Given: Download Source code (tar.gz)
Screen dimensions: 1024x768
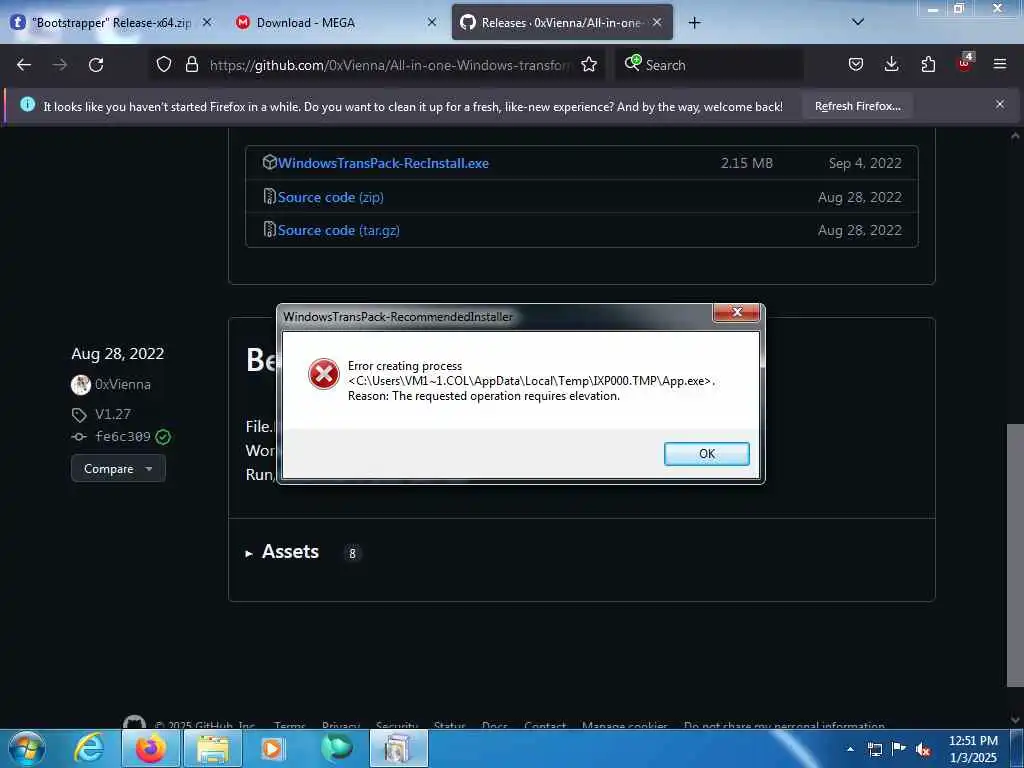Looking at the screenshot, I should point(338,231).
